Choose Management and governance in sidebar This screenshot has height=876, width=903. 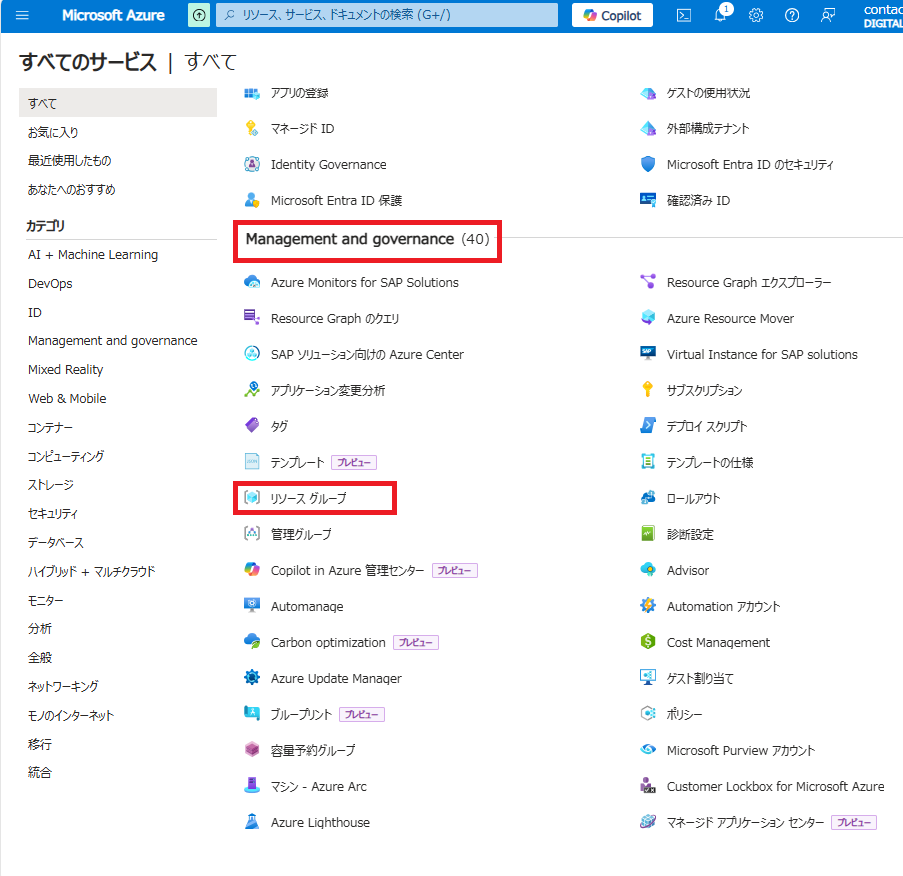112,341
